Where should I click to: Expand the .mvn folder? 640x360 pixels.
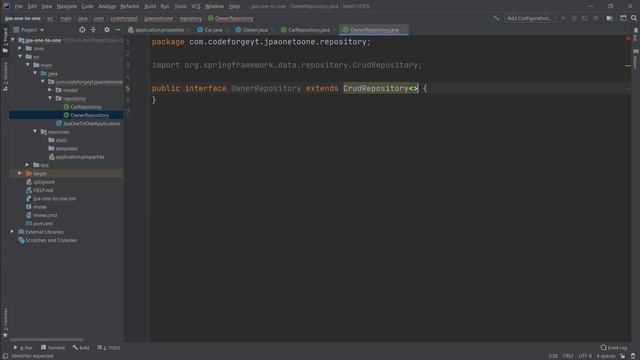(20, 48)
